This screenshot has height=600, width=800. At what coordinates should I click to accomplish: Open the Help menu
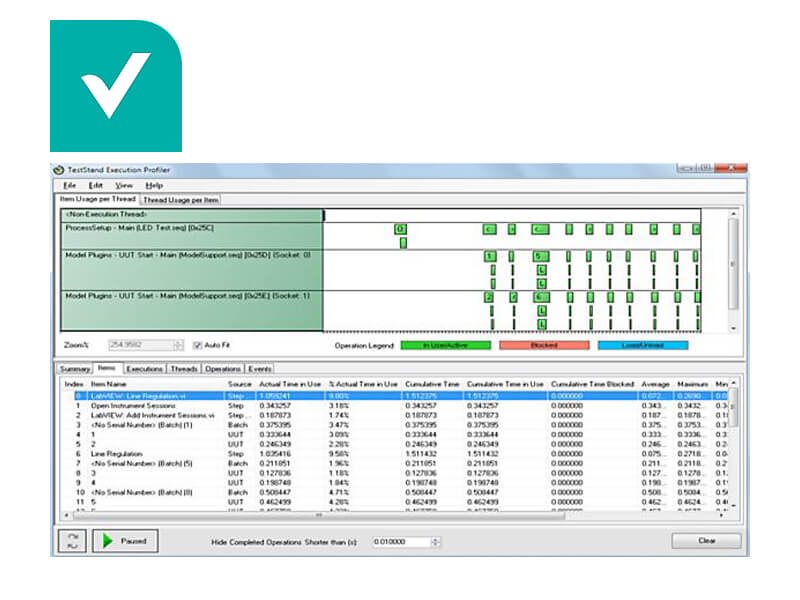click(x=154, y=185)
